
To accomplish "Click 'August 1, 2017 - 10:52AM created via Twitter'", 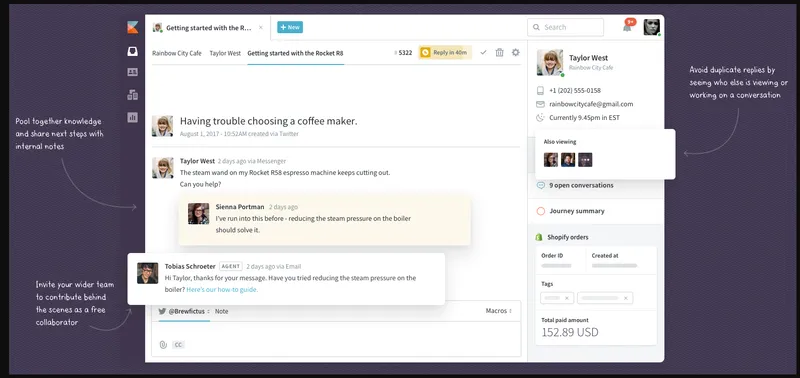I will point(239,134).
